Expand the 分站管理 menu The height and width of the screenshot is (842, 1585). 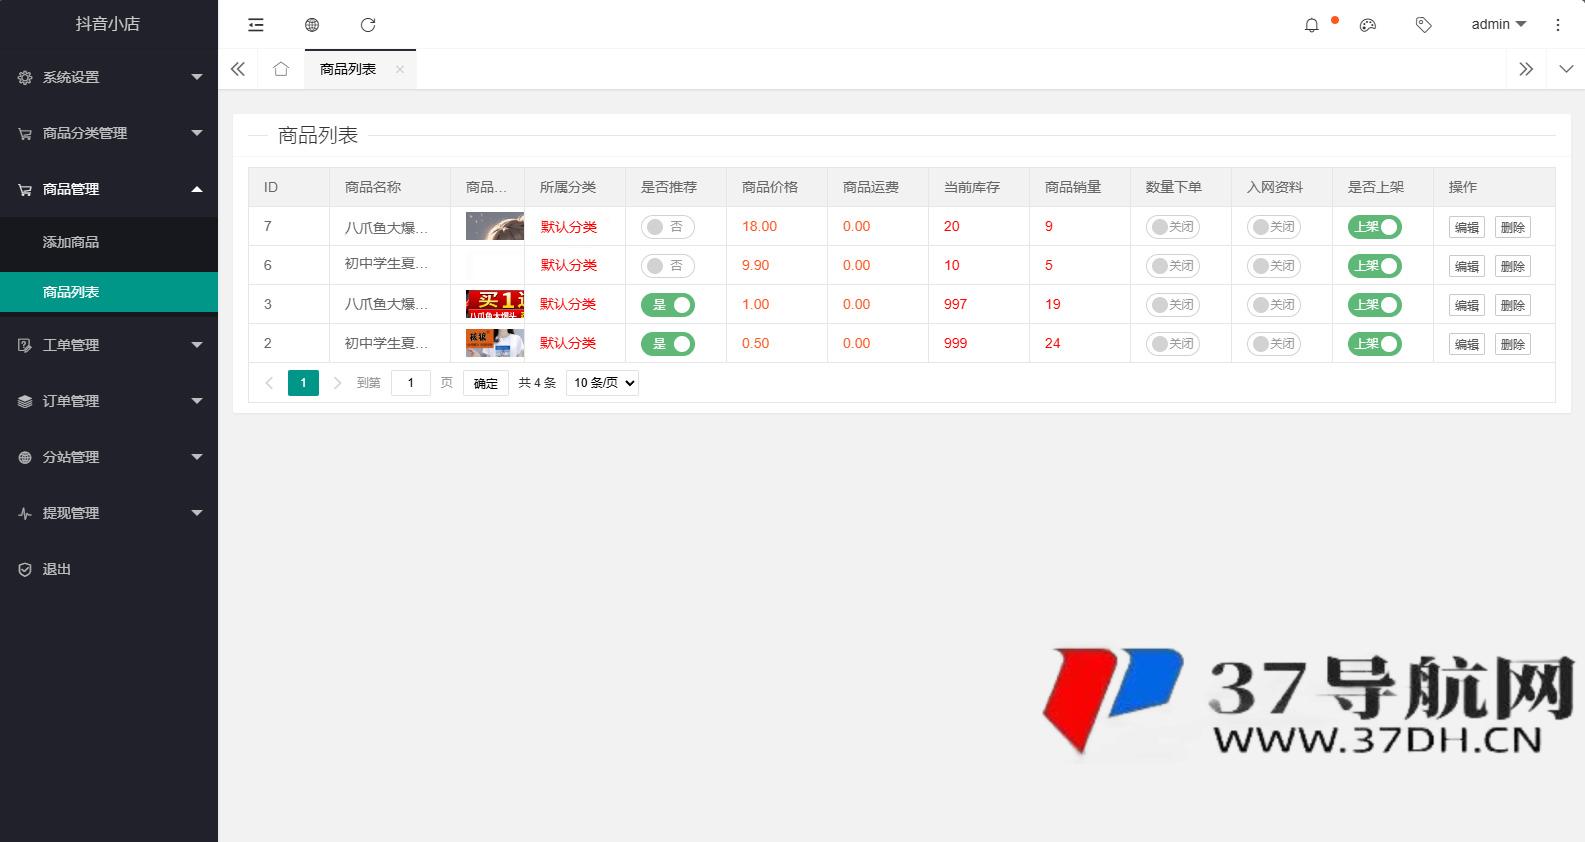[109, 457]
